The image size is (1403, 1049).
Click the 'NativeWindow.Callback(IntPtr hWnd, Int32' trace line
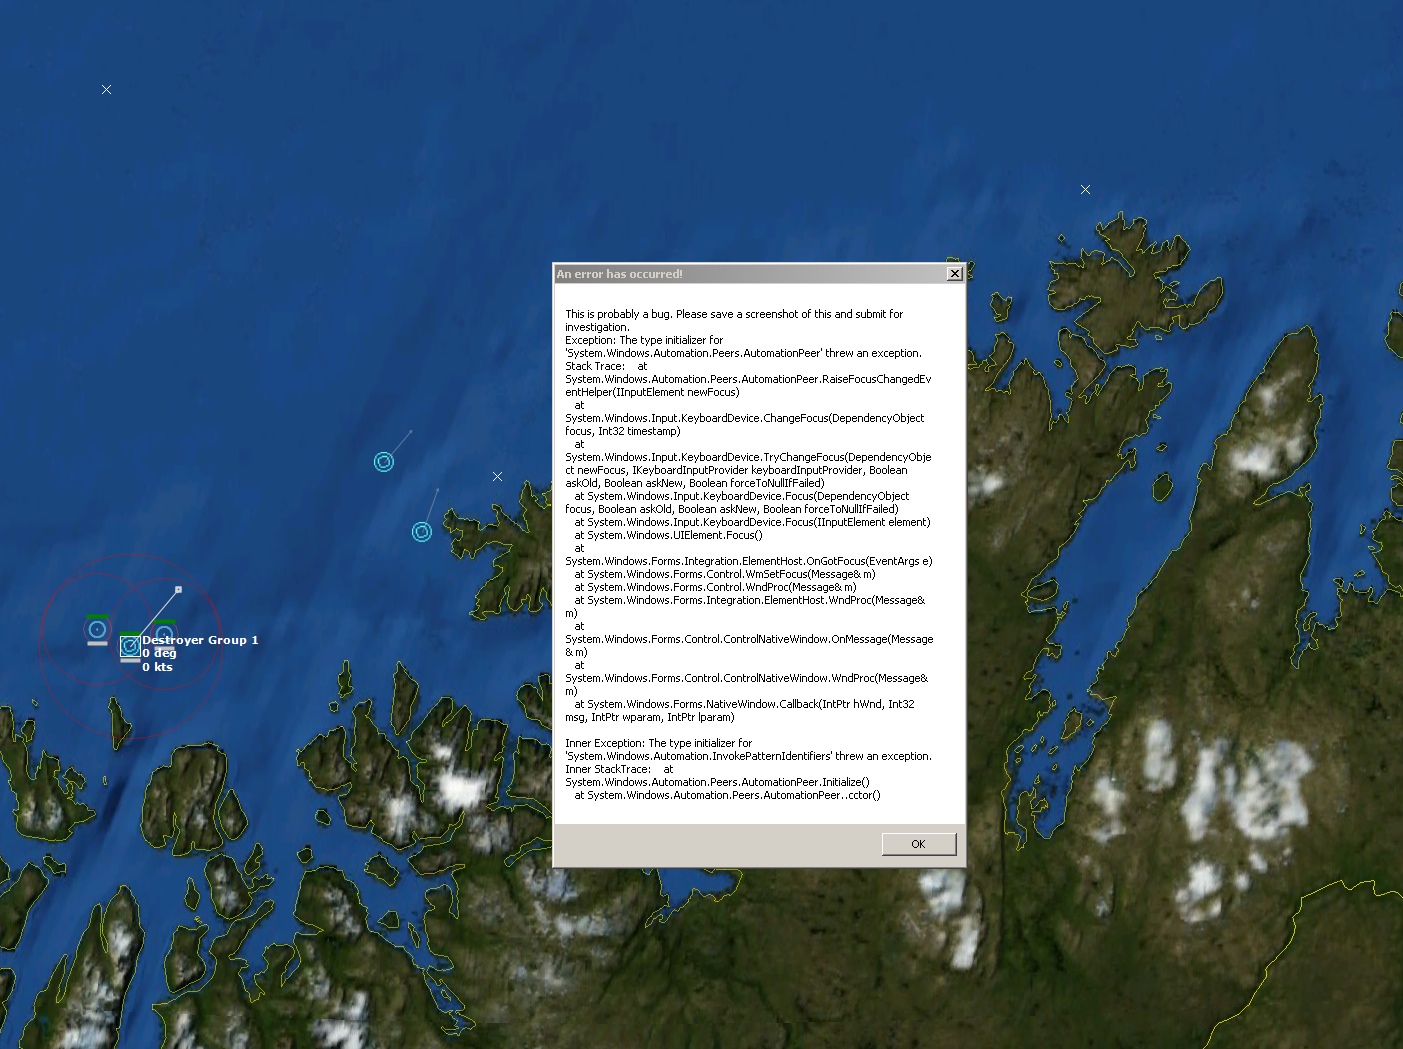(744, 704)
